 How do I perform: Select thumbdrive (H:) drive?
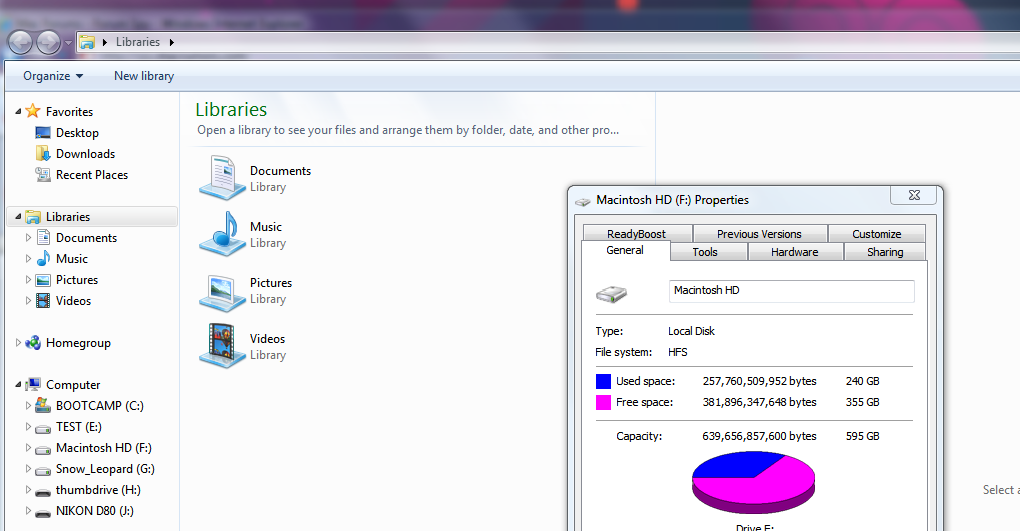click(98, 489)
